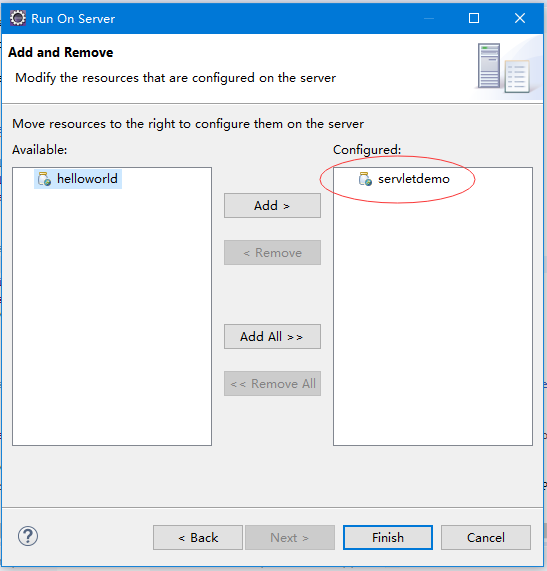Go to previous page with < Back
Screen dimensions: 547x571
point(198,537)
